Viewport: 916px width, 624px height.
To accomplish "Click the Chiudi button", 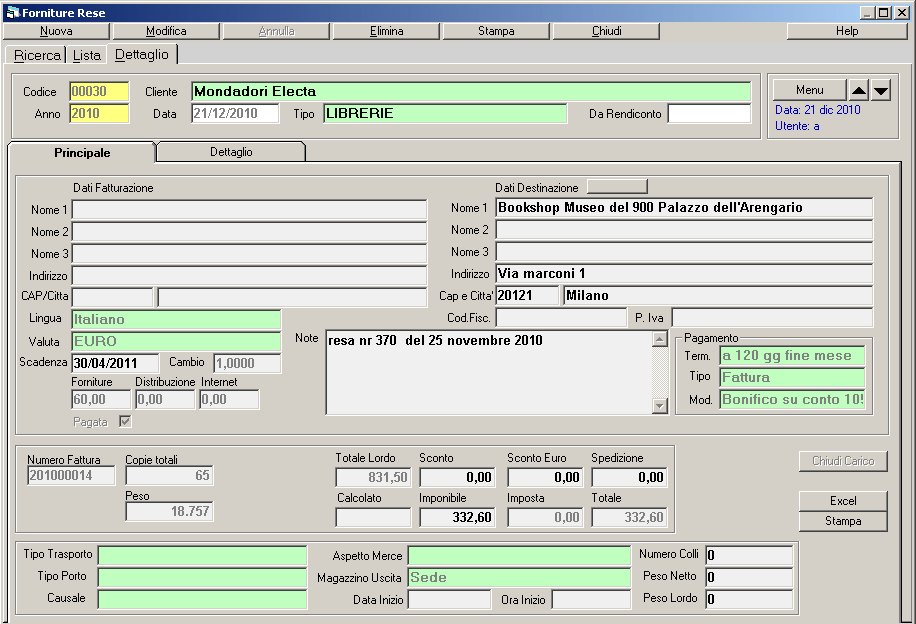I will point(606,31).
